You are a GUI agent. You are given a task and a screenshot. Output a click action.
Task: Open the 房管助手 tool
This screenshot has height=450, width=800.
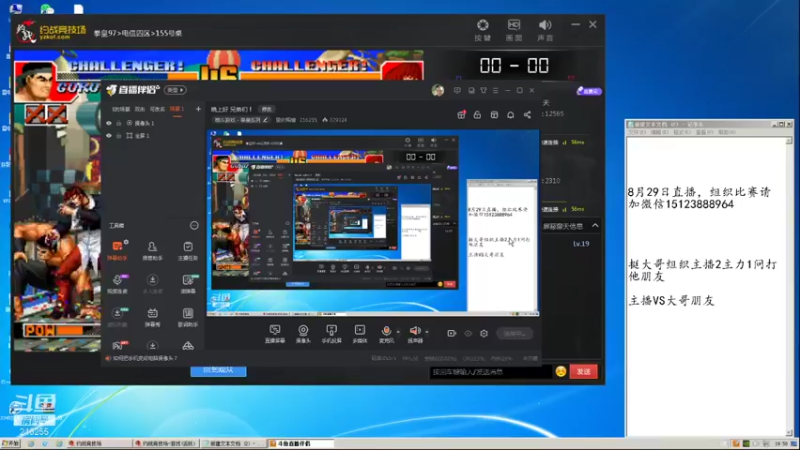click(152, 251)
